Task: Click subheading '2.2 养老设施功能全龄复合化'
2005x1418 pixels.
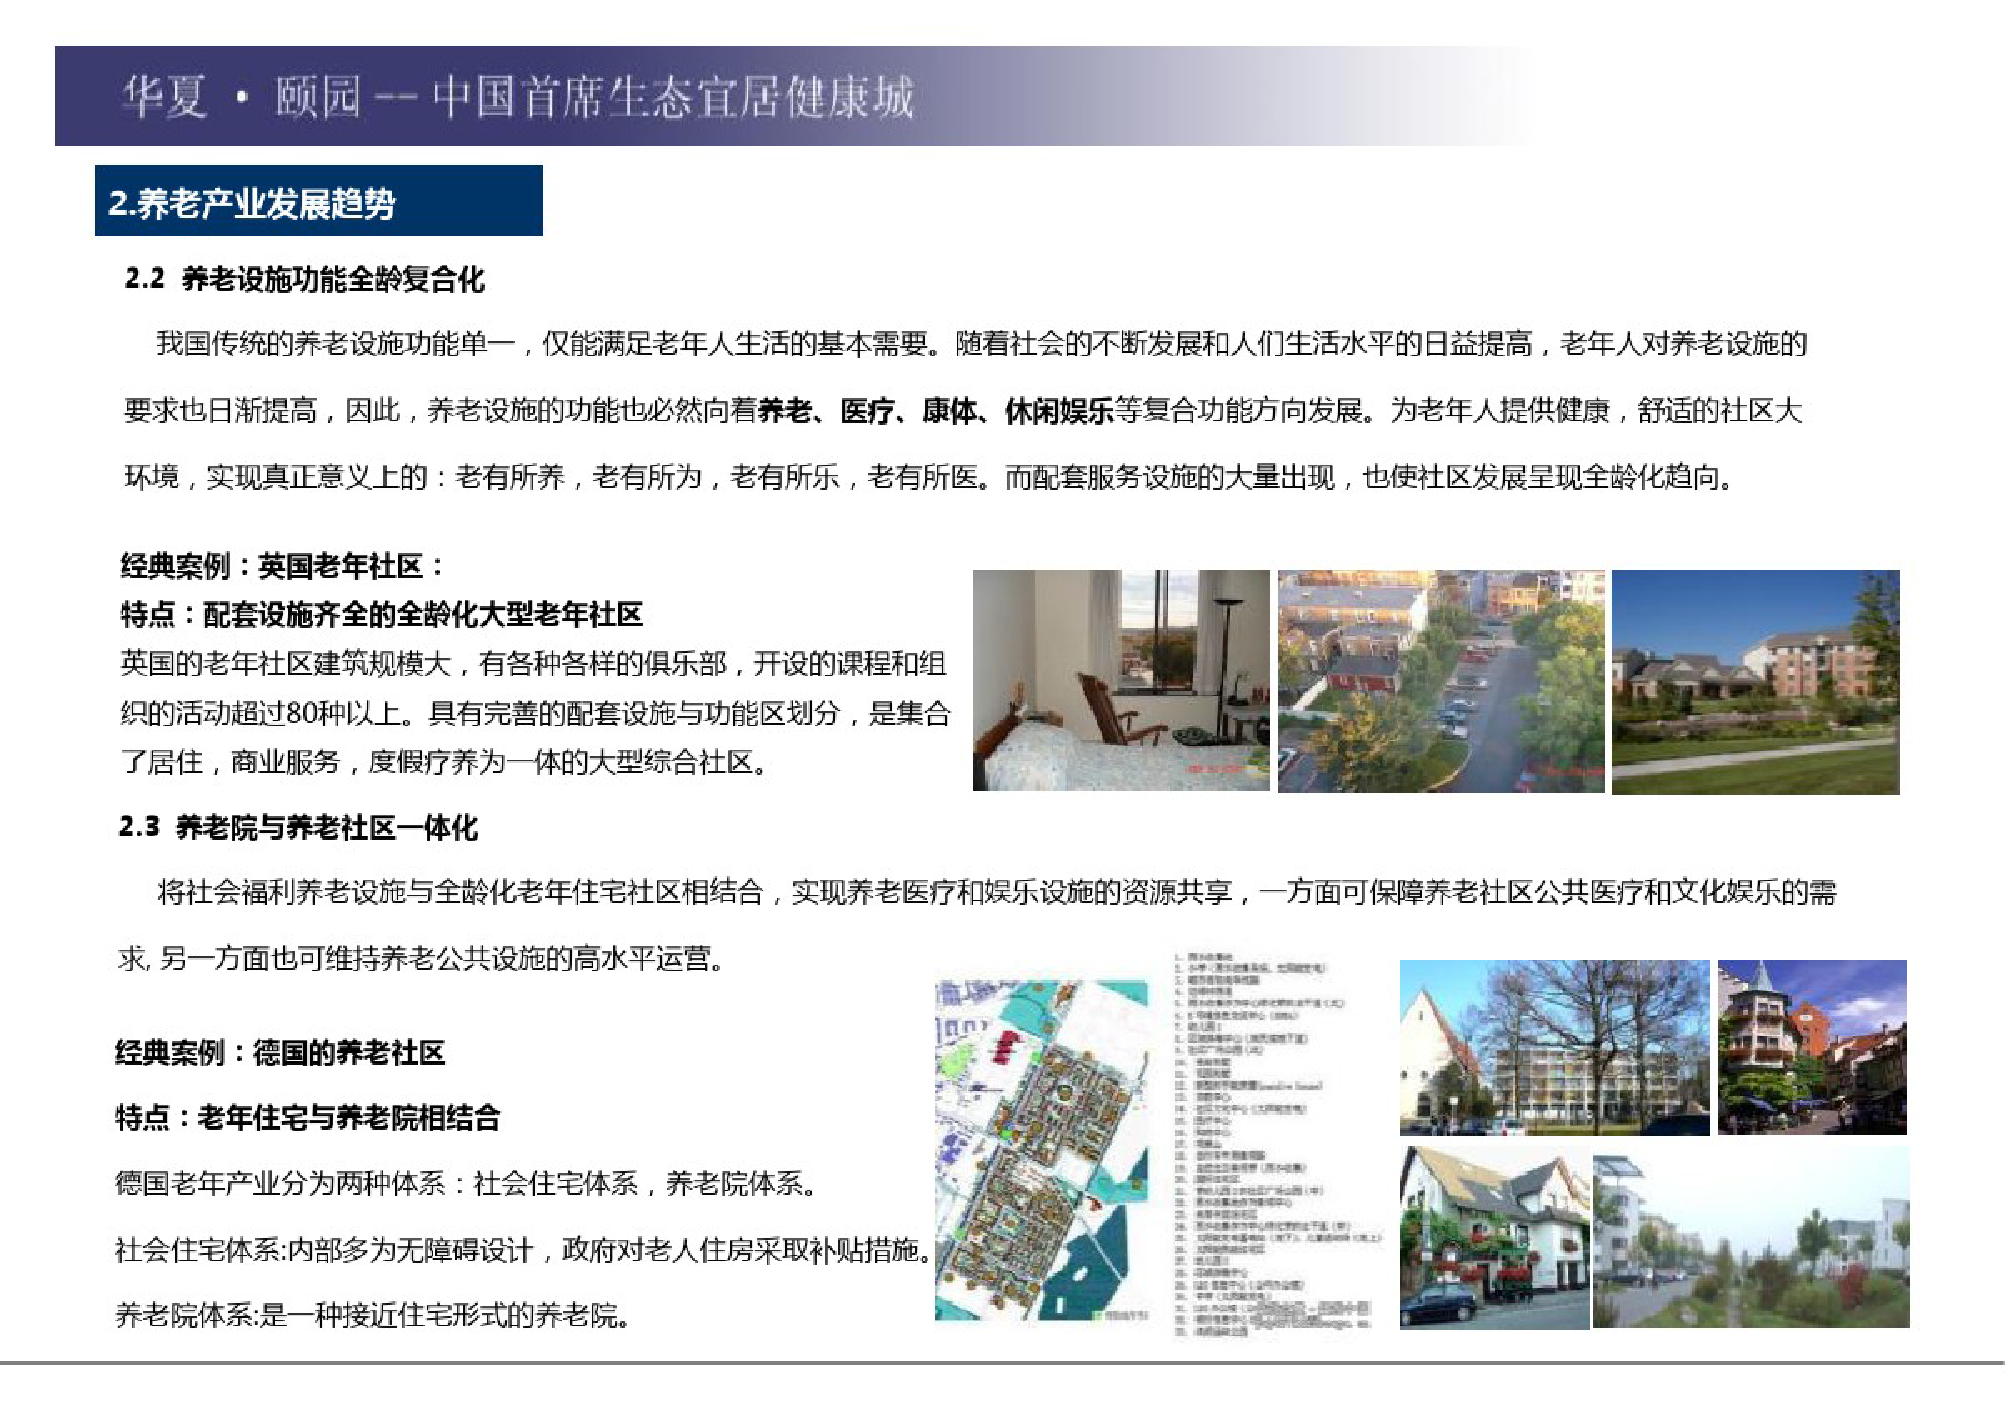Action: coord(304,279)
